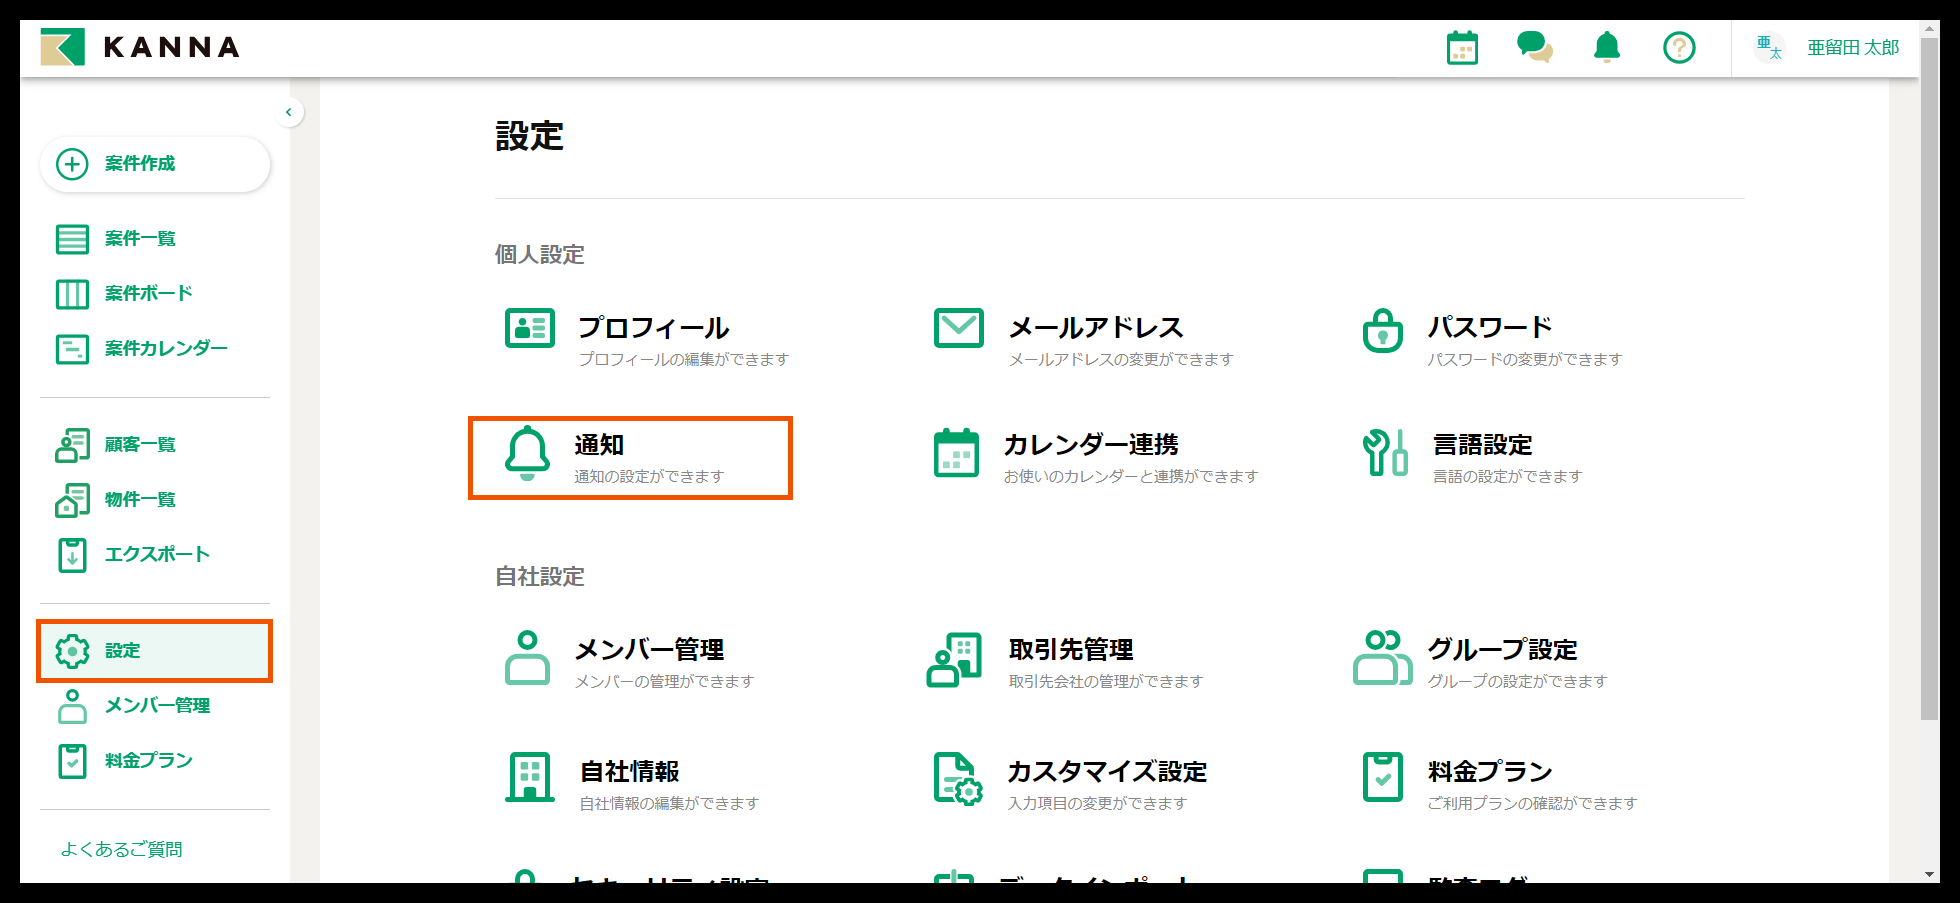The height and width of the screenshot is (903, 1960).
Task: Click the 案件作成 button
Action: tap(154, 164)
